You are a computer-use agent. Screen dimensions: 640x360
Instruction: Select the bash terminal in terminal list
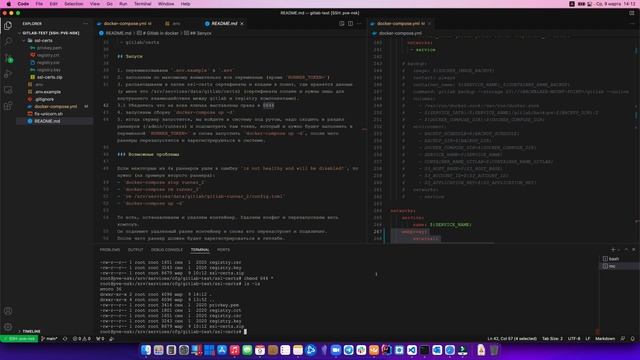619,259
